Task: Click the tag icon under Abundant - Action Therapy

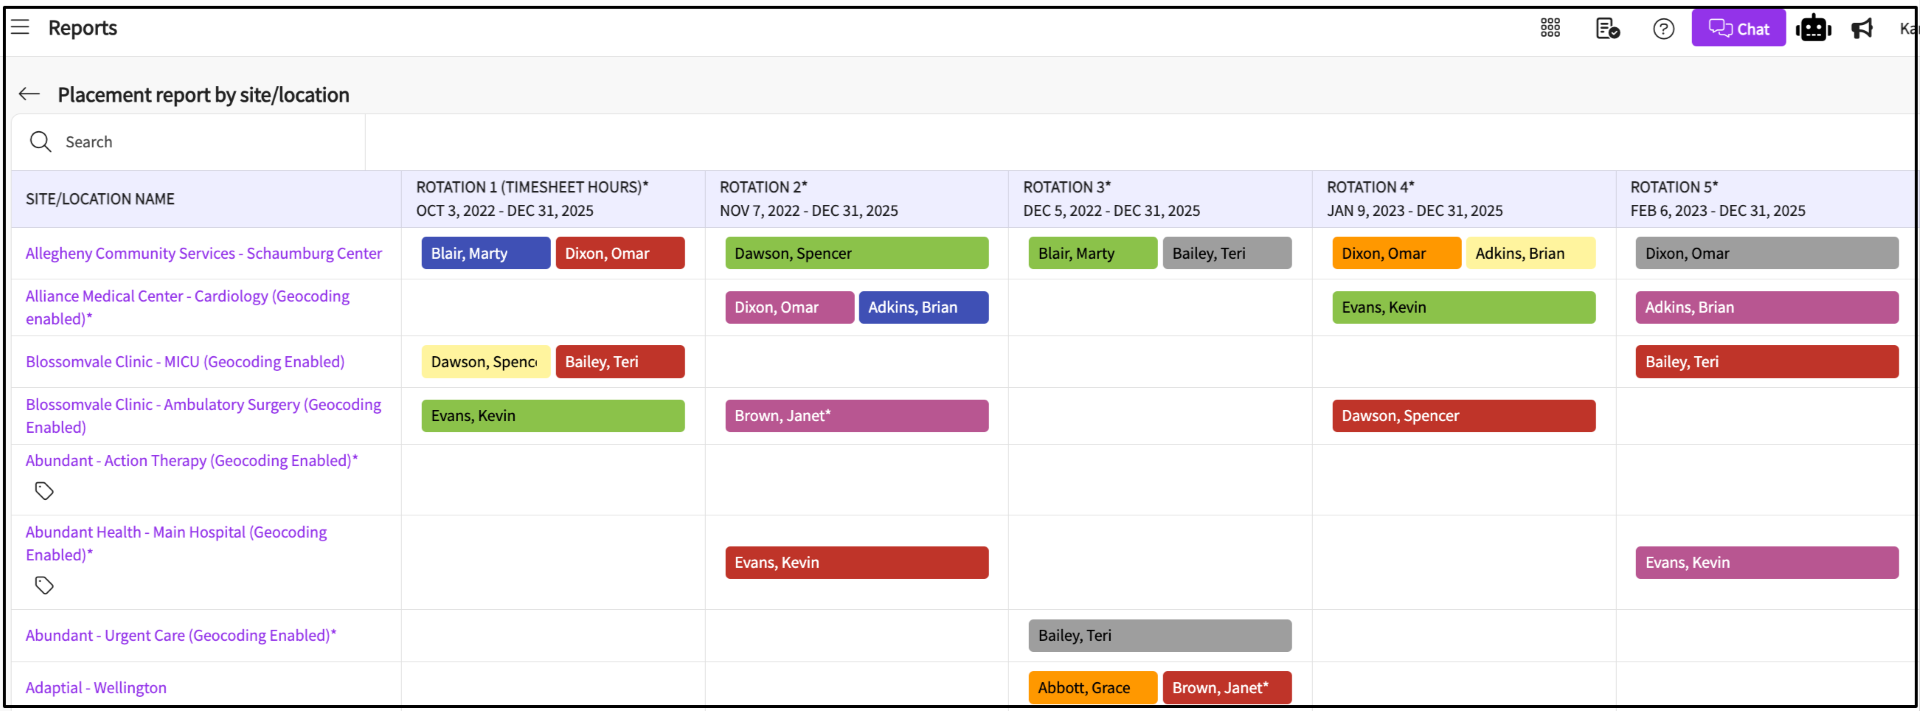Action: click(44, 491)
